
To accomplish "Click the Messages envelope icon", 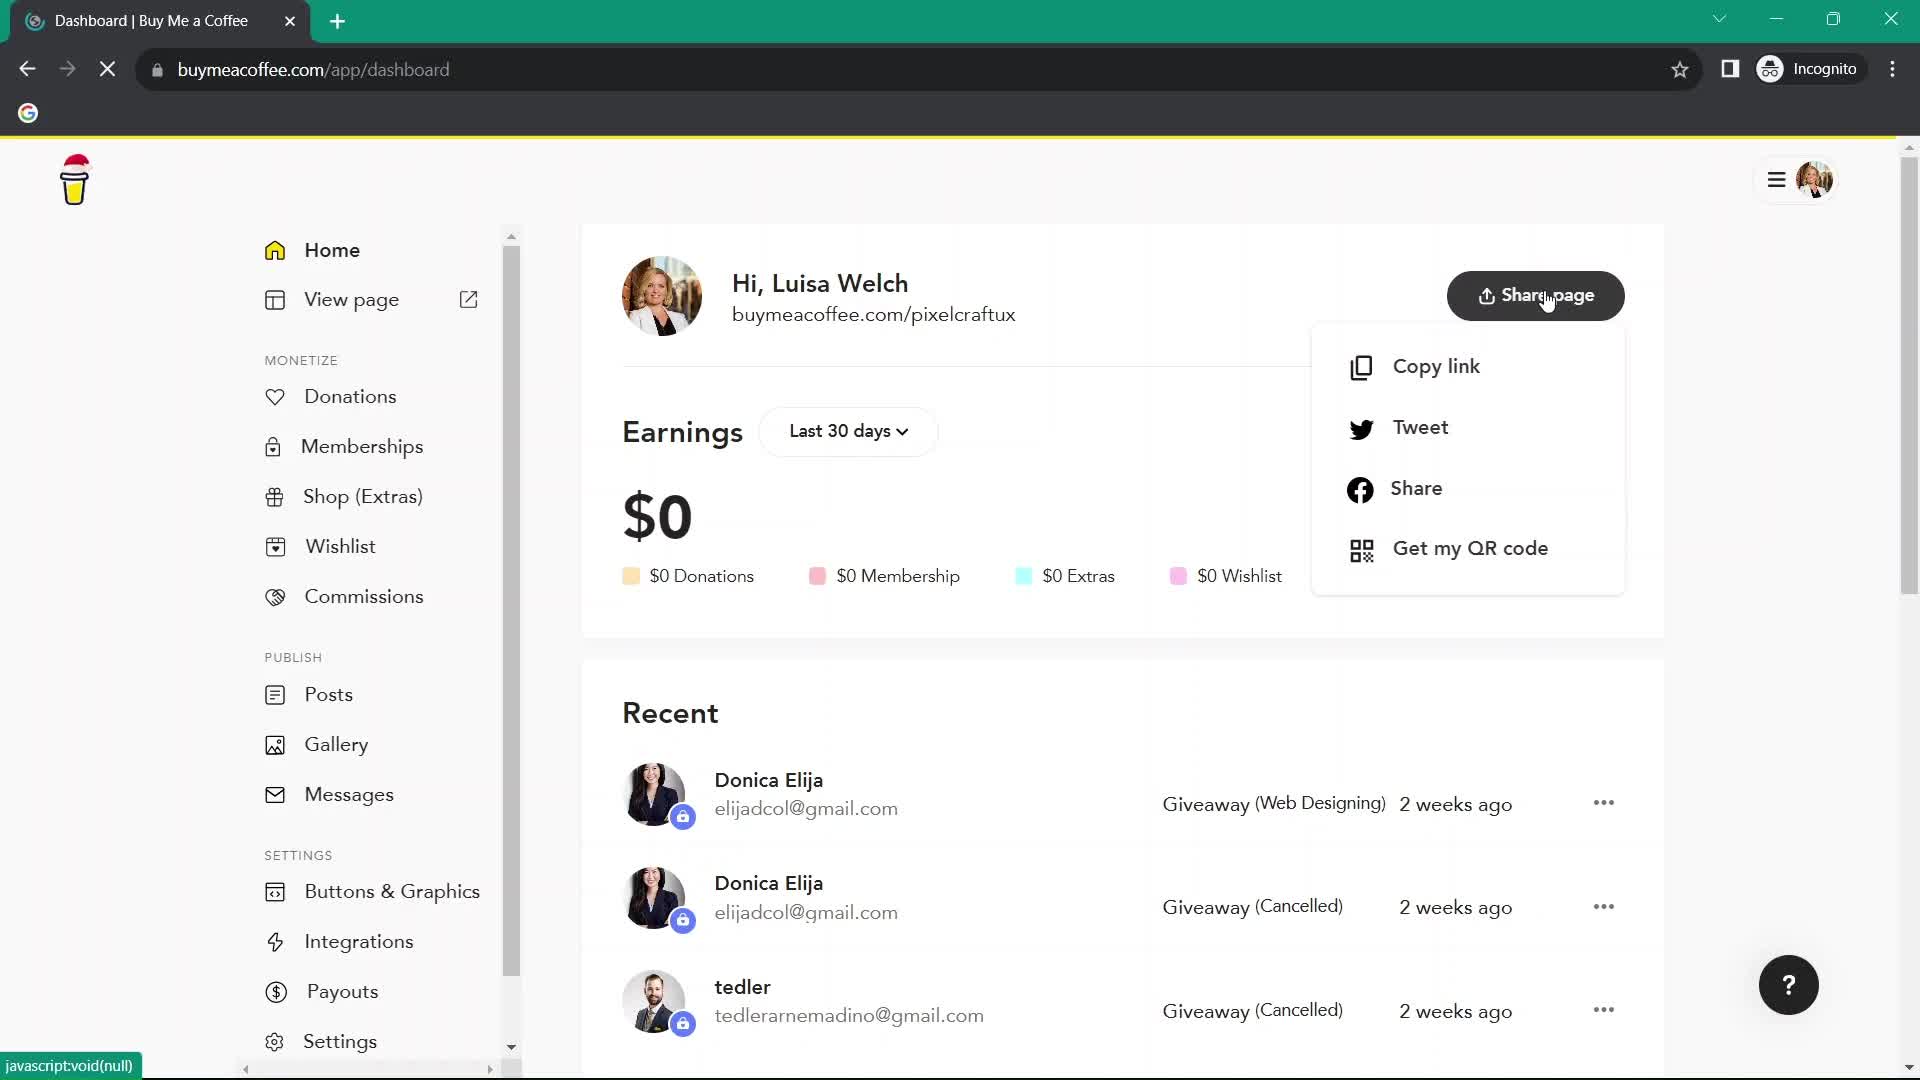I will 275,795.
